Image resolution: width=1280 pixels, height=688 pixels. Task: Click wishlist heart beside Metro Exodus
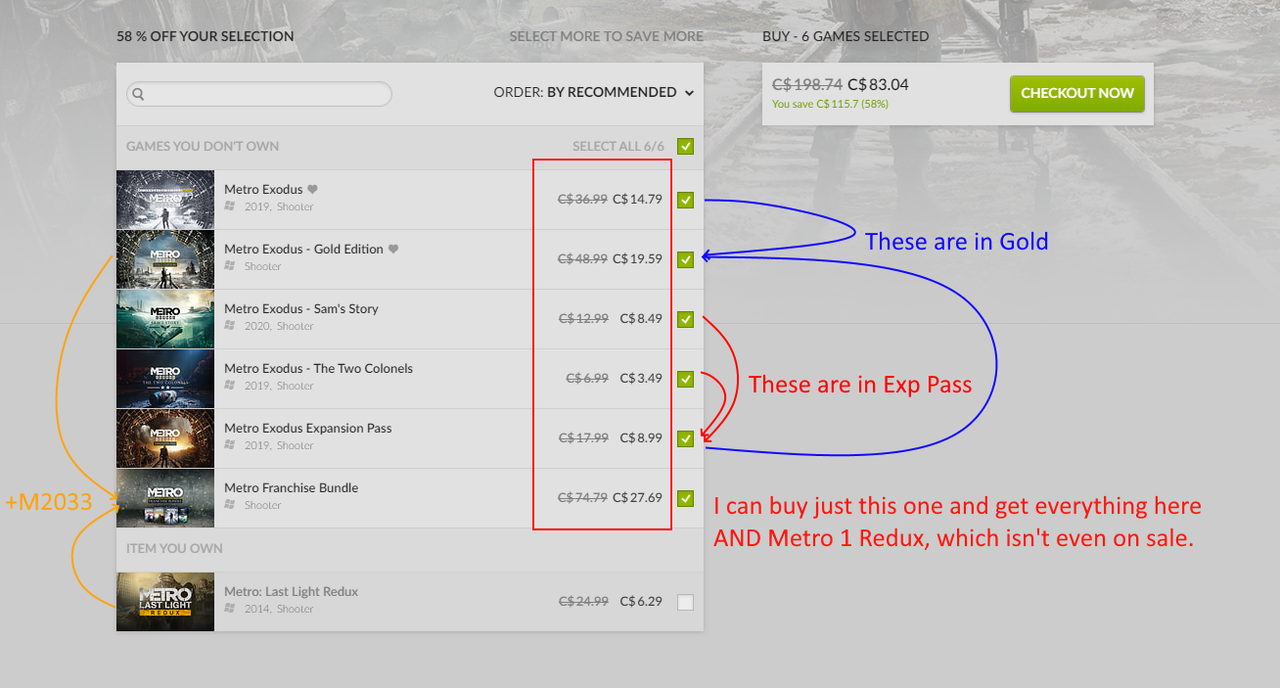[x=312, y=189]
